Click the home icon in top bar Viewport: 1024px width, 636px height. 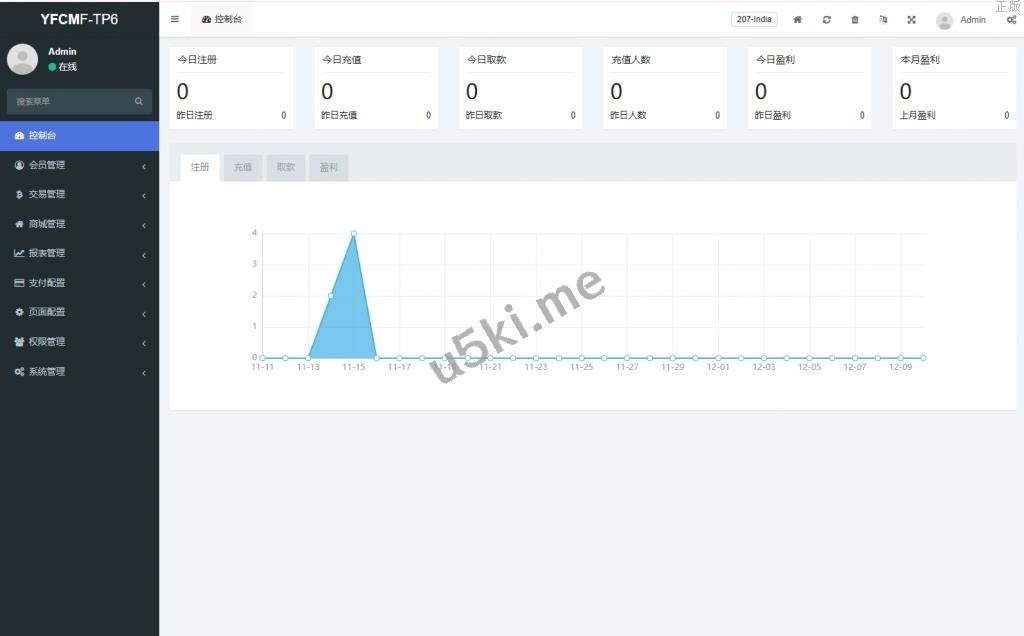pyautogui.click(x=797, y=20)
